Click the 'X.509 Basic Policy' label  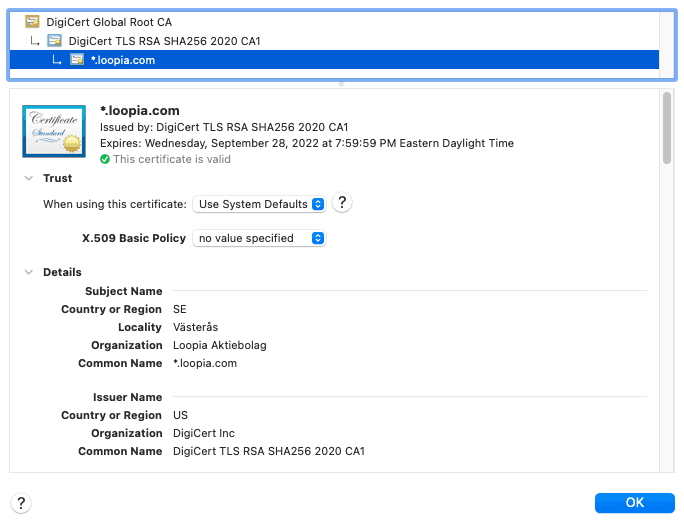pyautogui.click(x=134, y=238)
